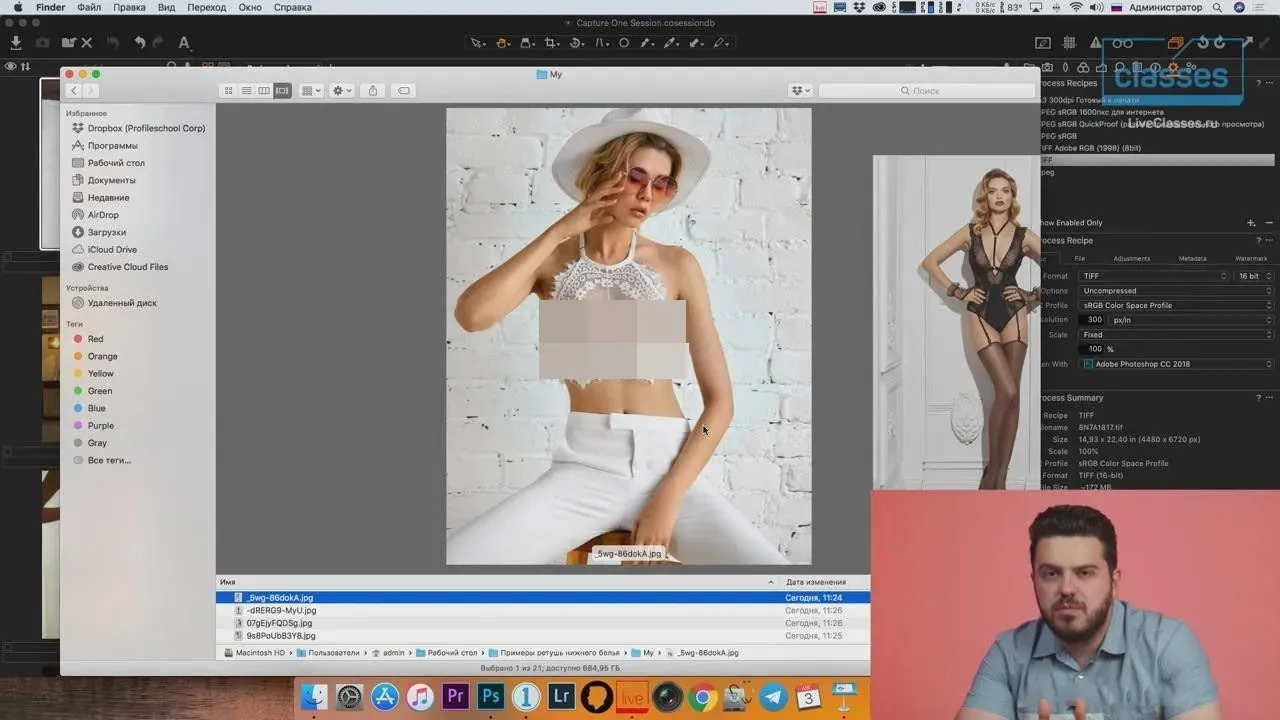The width and height of the screenshot is (1280, 720).
Task: Switch to the Metadata recipe tab
Action: [1192, 259]
